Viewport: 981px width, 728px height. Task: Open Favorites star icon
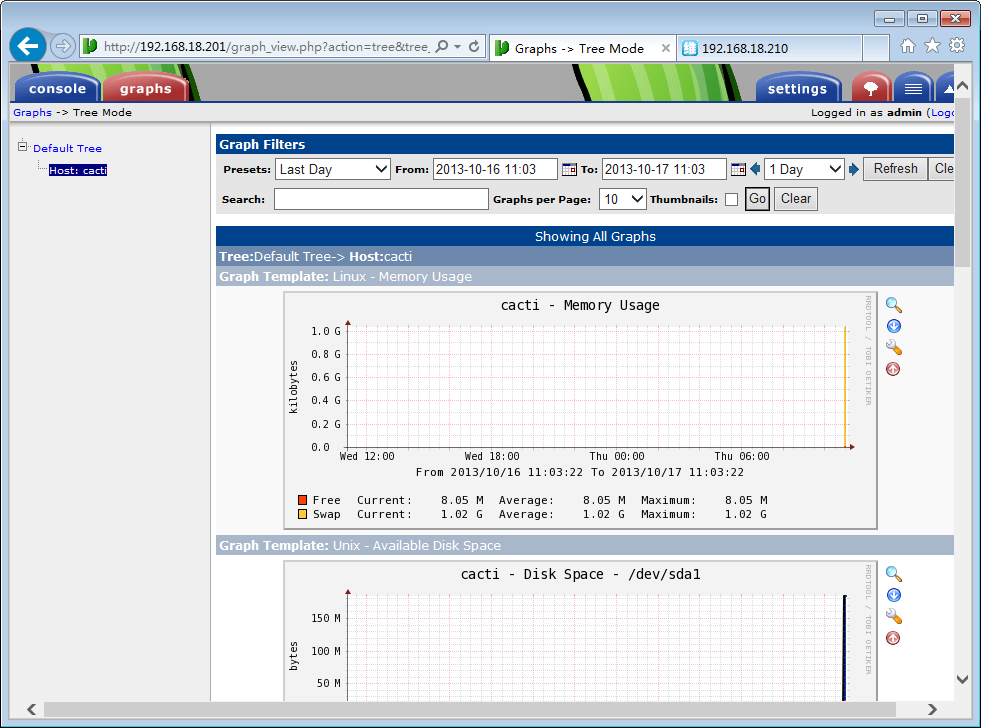pyautogui.click(x=932, y=46)
